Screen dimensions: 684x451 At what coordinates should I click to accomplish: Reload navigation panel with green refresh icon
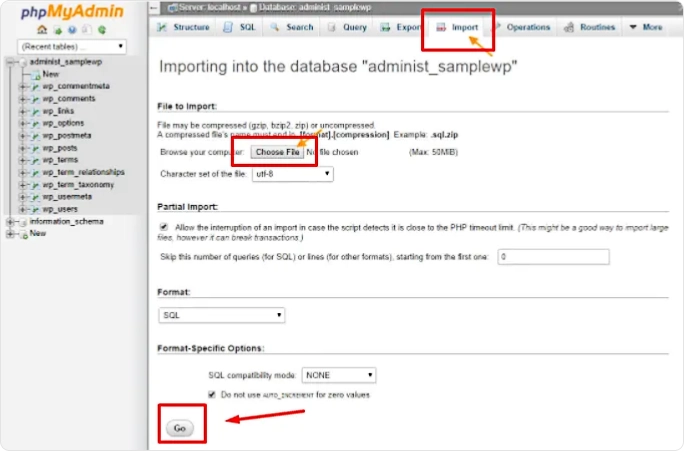[x=102, y=30]
